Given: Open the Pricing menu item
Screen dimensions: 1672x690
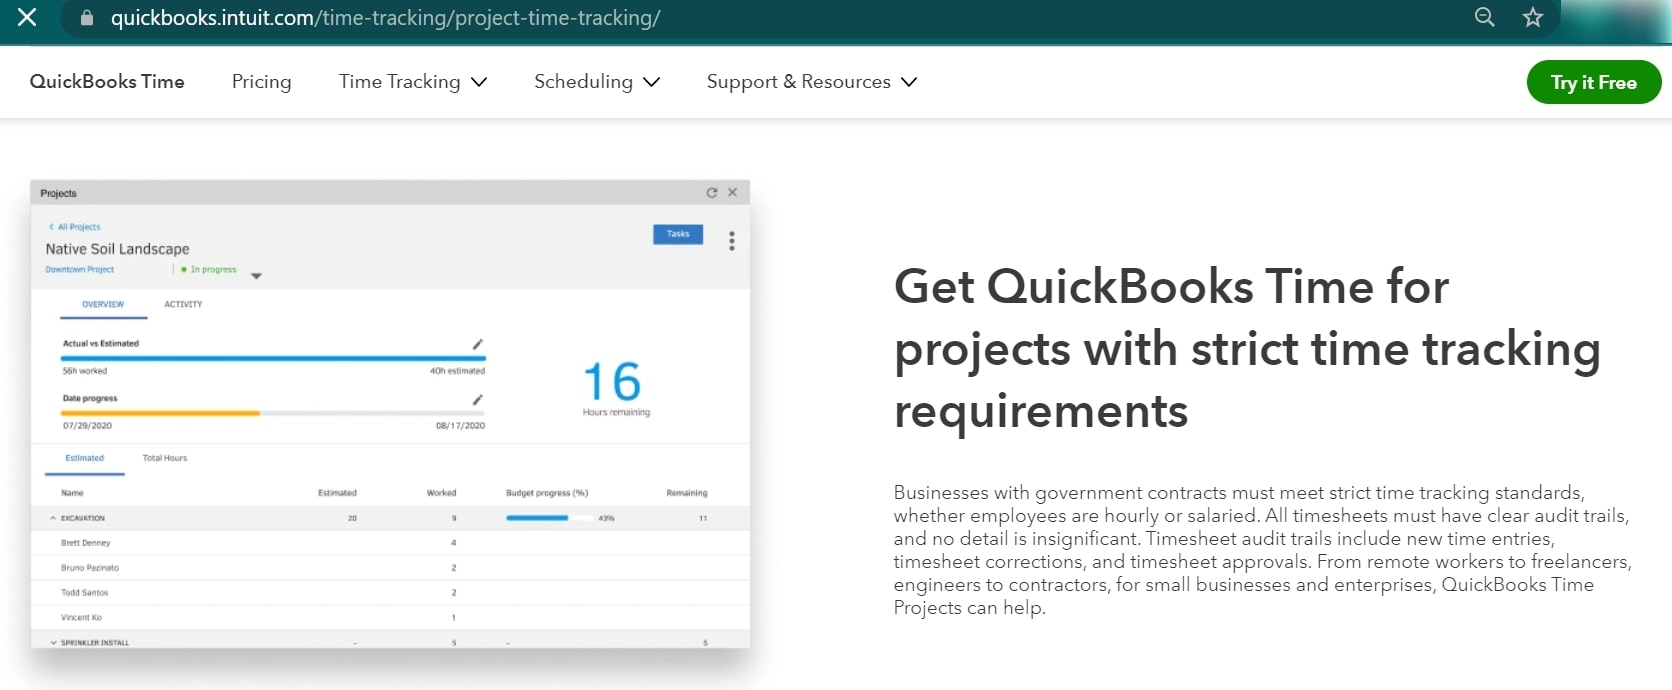Looking at the screenshot, I should tap(262, 82).
